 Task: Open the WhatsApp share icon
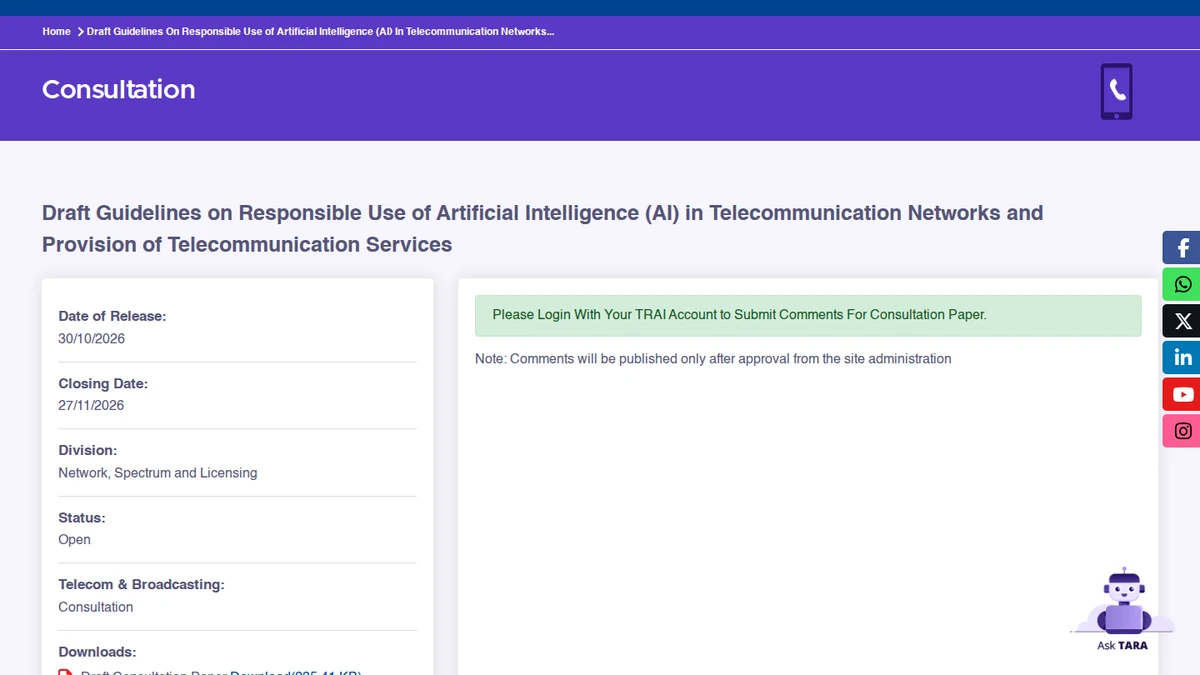pos(1182,285)
